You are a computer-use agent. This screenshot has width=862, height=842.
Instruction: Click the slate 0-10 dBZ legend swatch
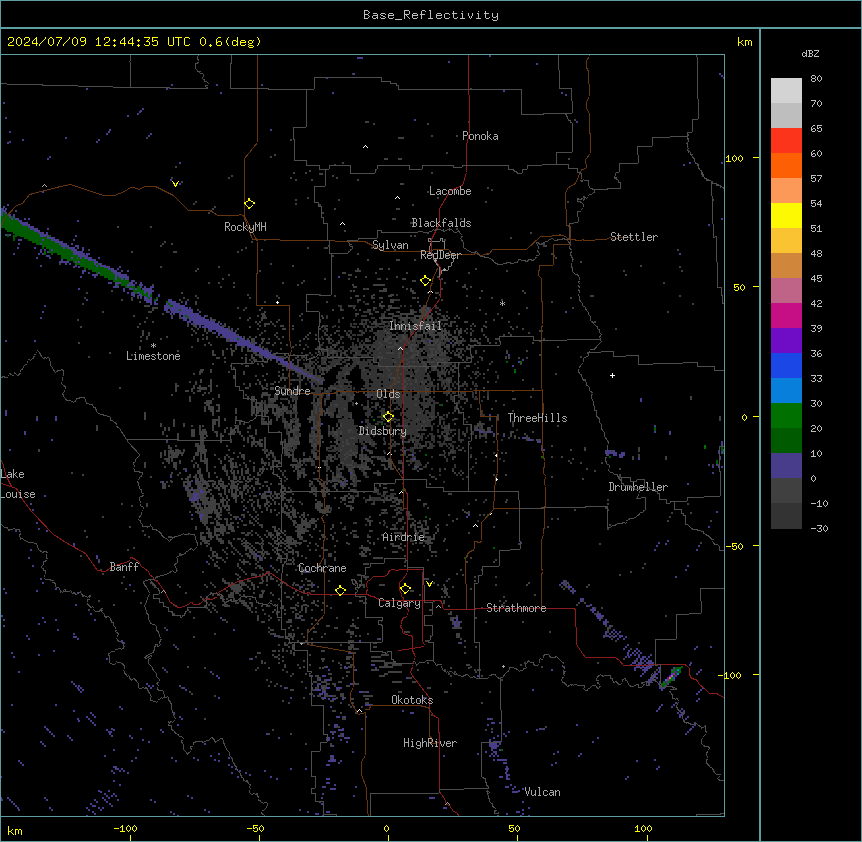click(786, 466)
